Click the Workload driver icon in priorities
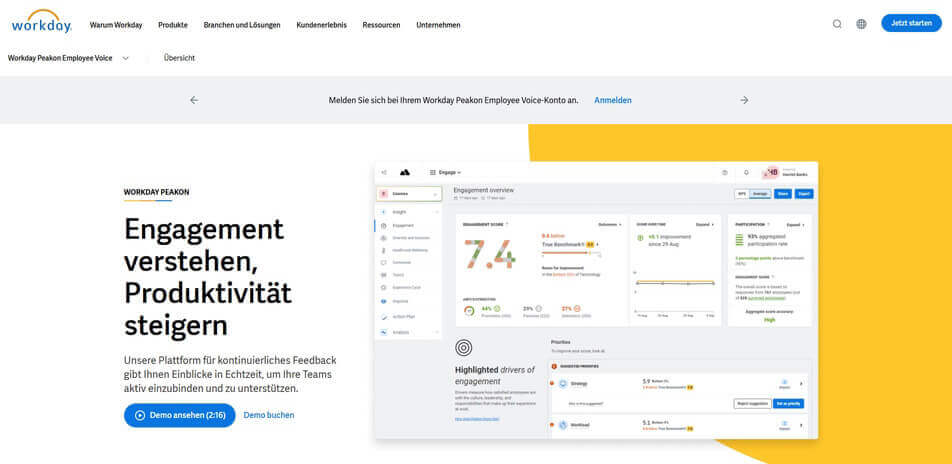This screenshot has width=952, height=464. [562, 425]
